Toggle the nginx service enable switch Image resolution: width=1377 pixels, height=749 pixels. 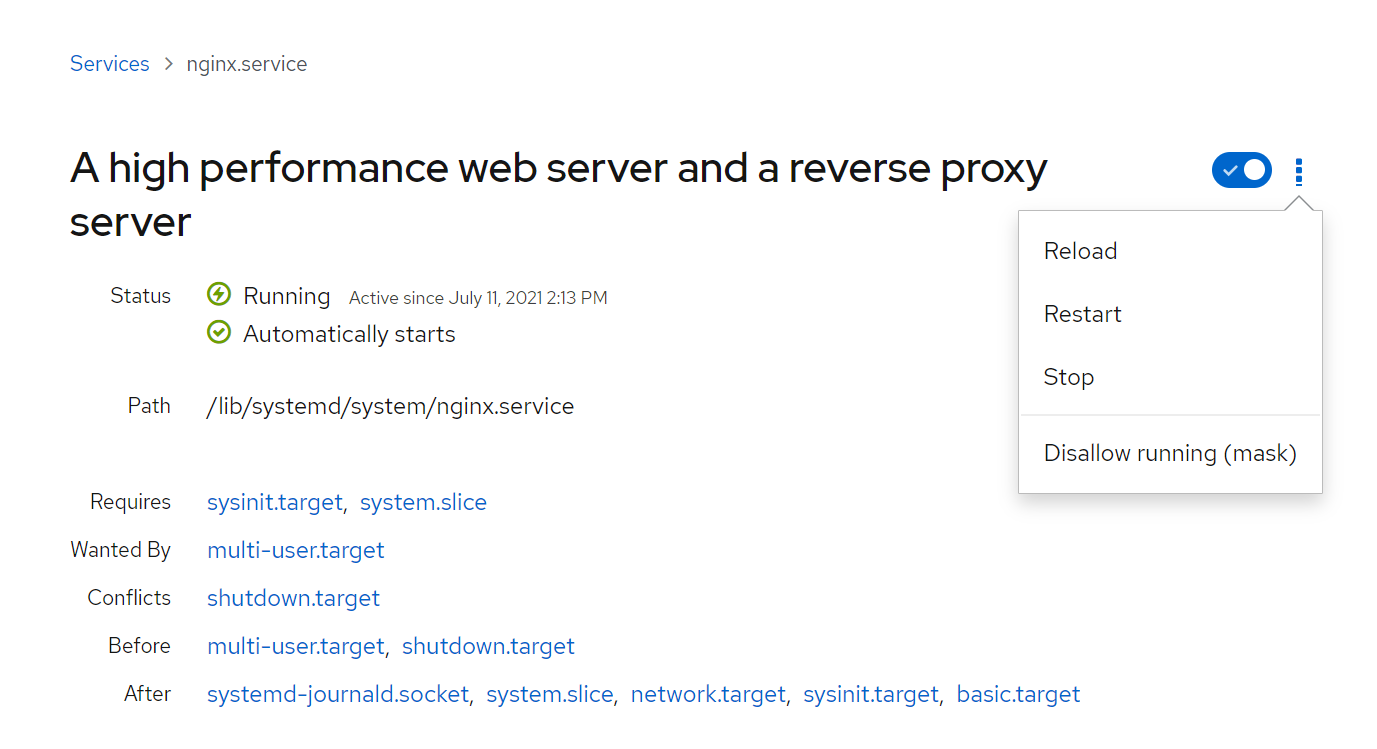[1241, 171]
